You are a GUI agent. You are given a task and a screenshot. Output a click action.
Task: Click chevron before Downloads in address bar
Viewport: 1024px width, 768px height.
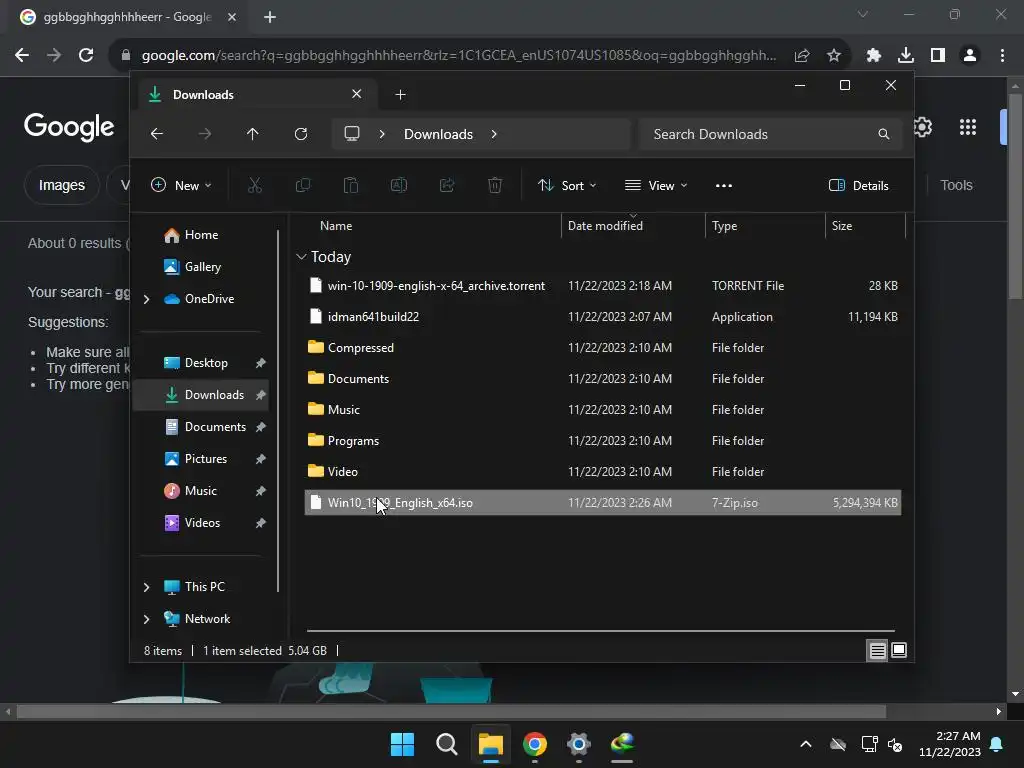click(x=382, y=134)
